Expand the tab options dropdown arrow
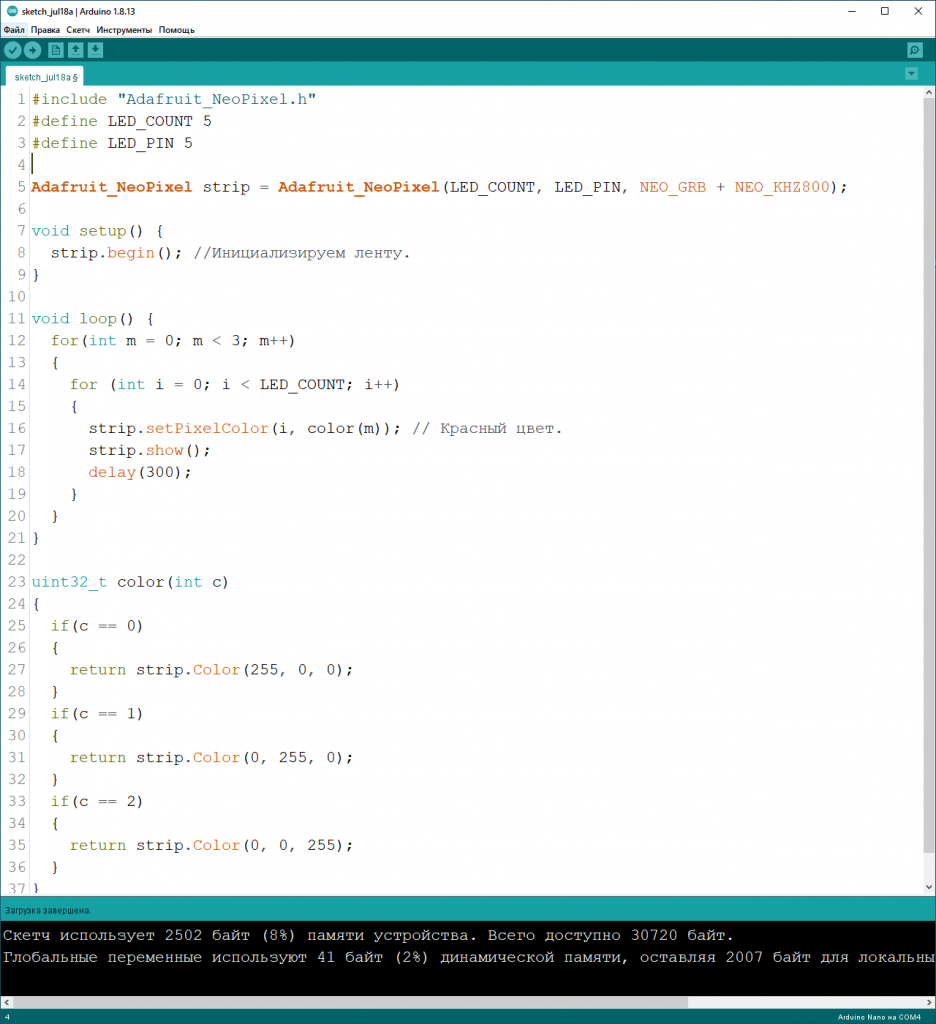The height and width of the screenshot is (1024, 936). click(911, 74)
